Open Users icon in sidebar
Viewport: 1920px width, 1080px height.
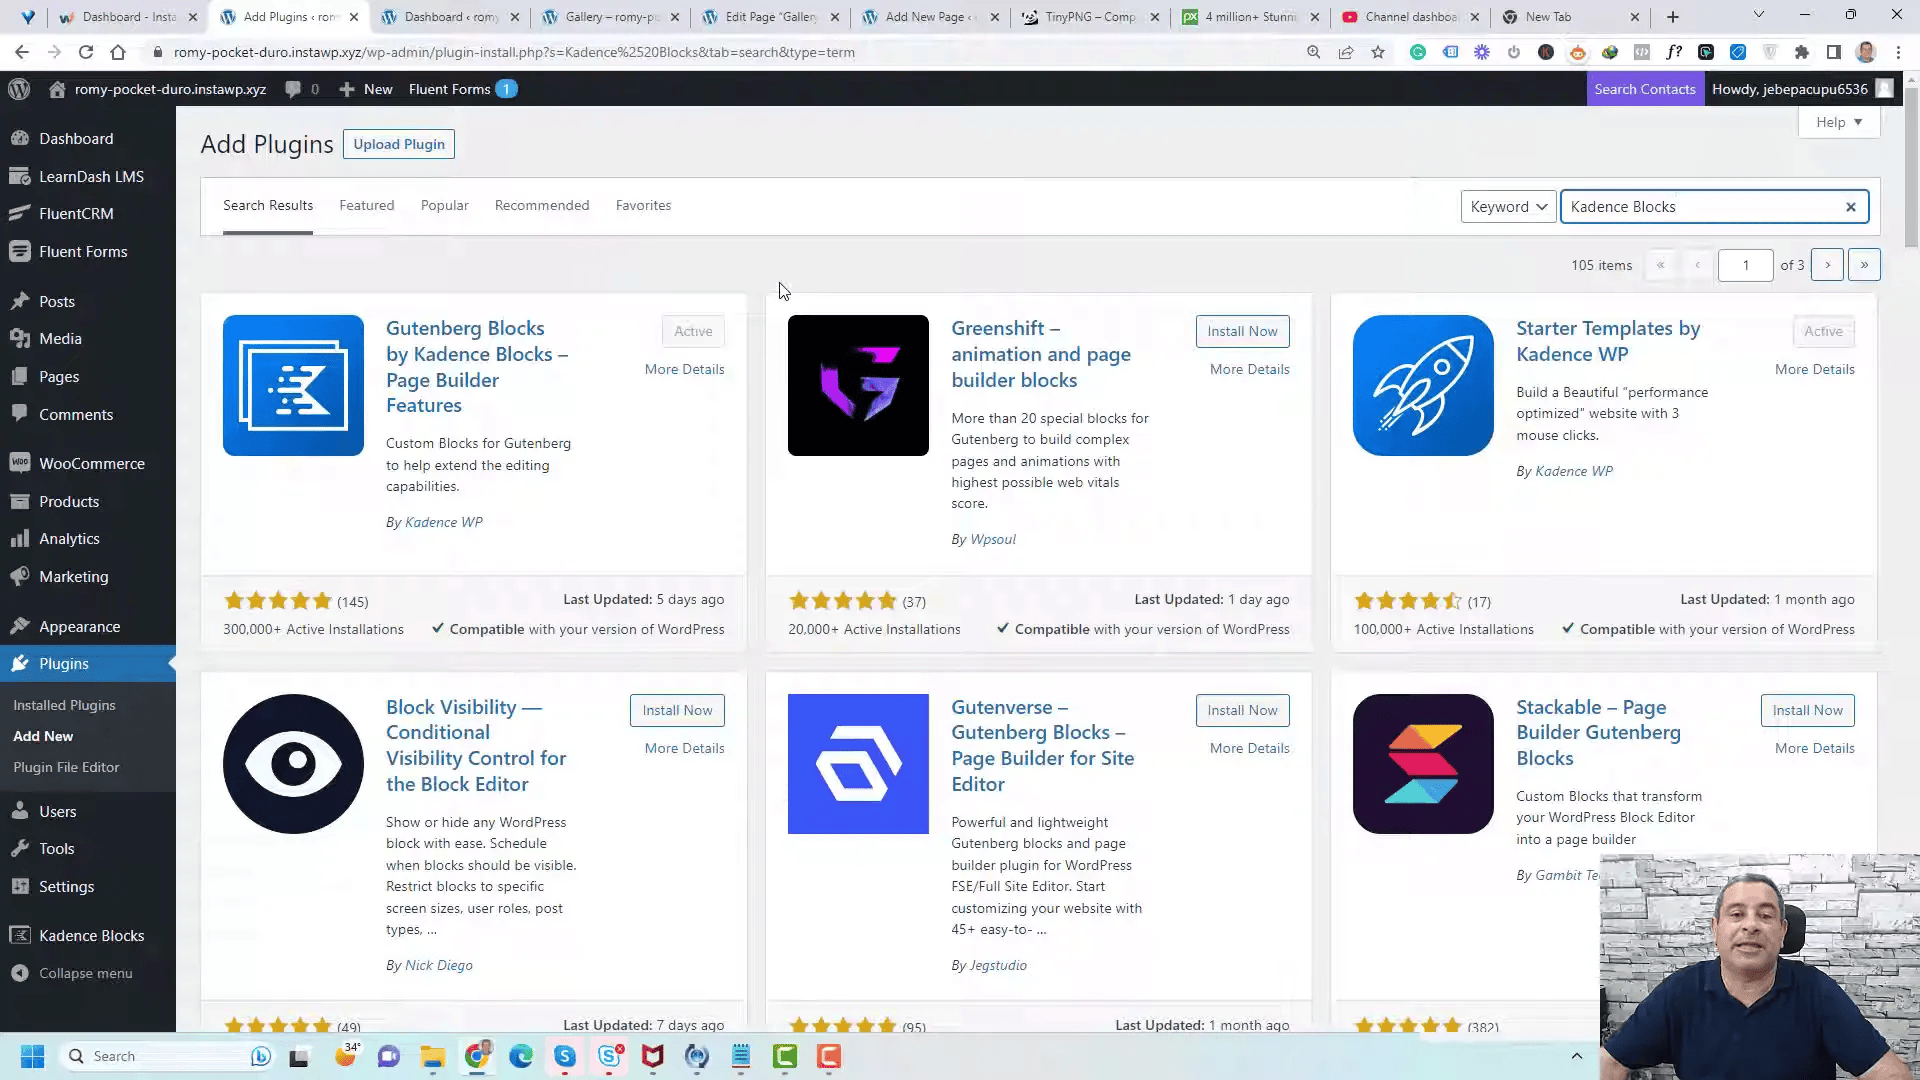coord(19,812)
